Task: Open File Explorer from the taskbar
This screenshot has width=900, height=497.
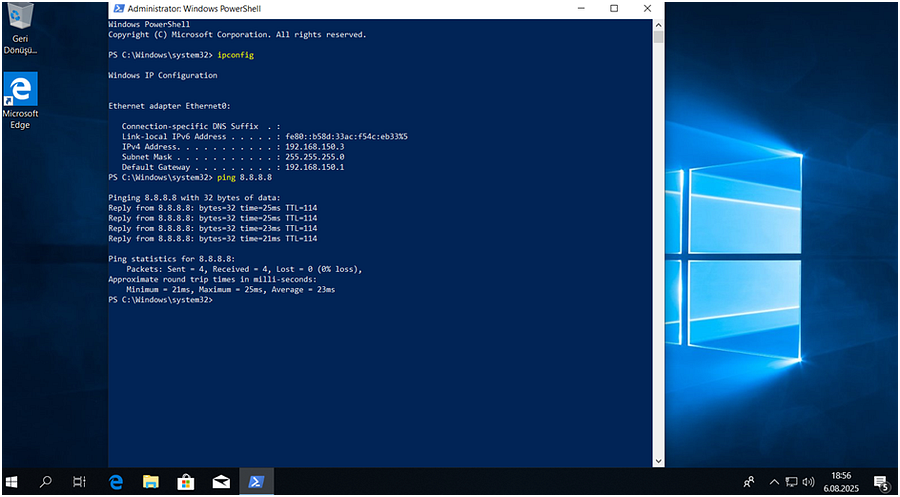Action: 150,482
